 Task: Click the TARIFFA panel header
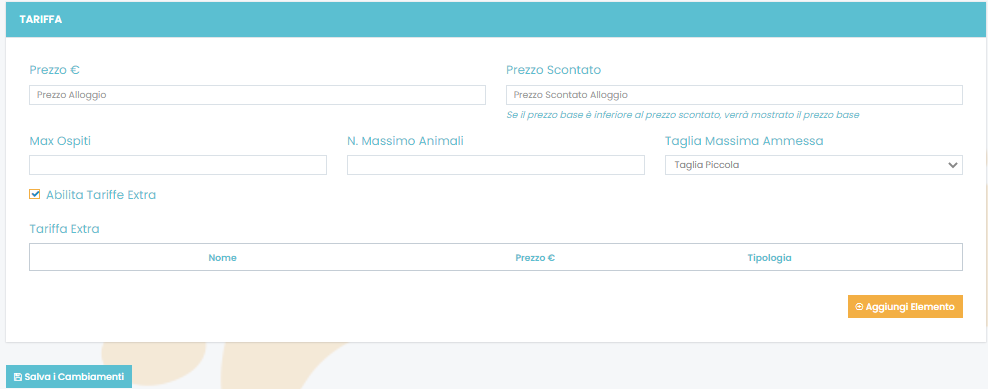[497, 20]
